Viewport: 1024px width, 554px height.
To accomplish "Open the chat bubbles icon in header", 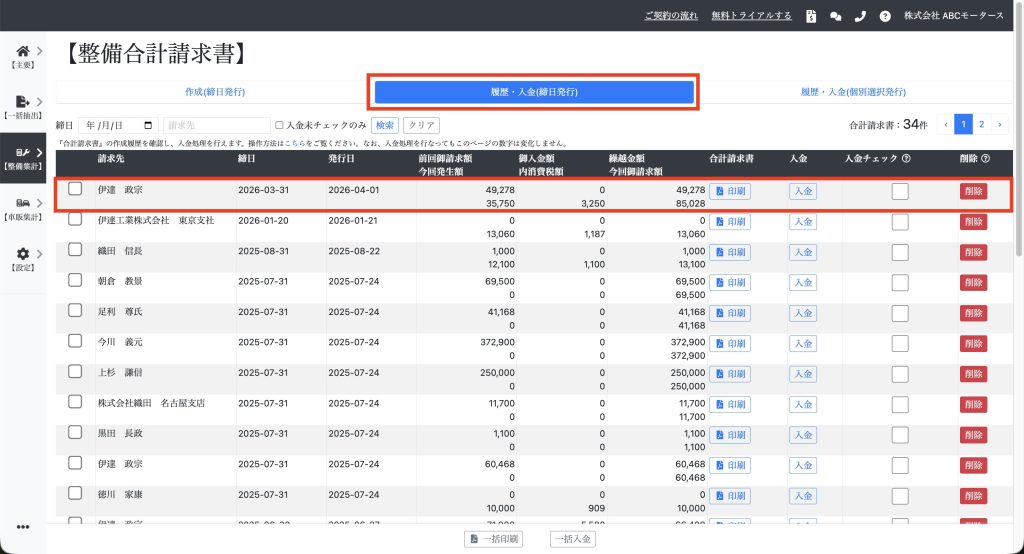I will 835,16.
